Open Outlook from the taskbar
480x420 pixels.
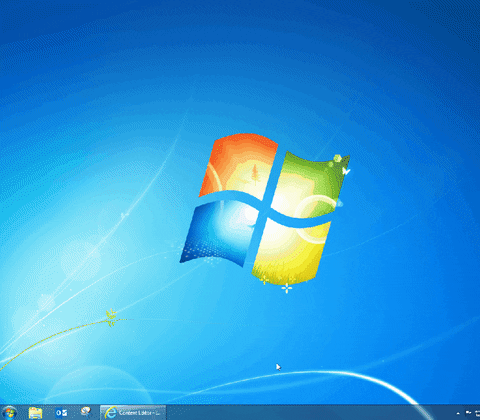pyautogui.click(x=61, y=413)
